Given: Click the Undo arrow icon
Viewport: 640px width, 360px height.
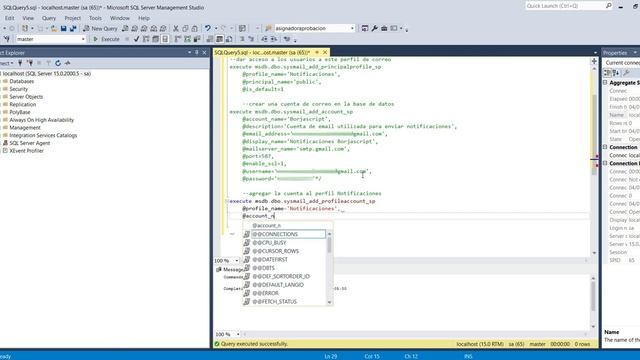Looking at the screenshot, I should tap(207, 28).
